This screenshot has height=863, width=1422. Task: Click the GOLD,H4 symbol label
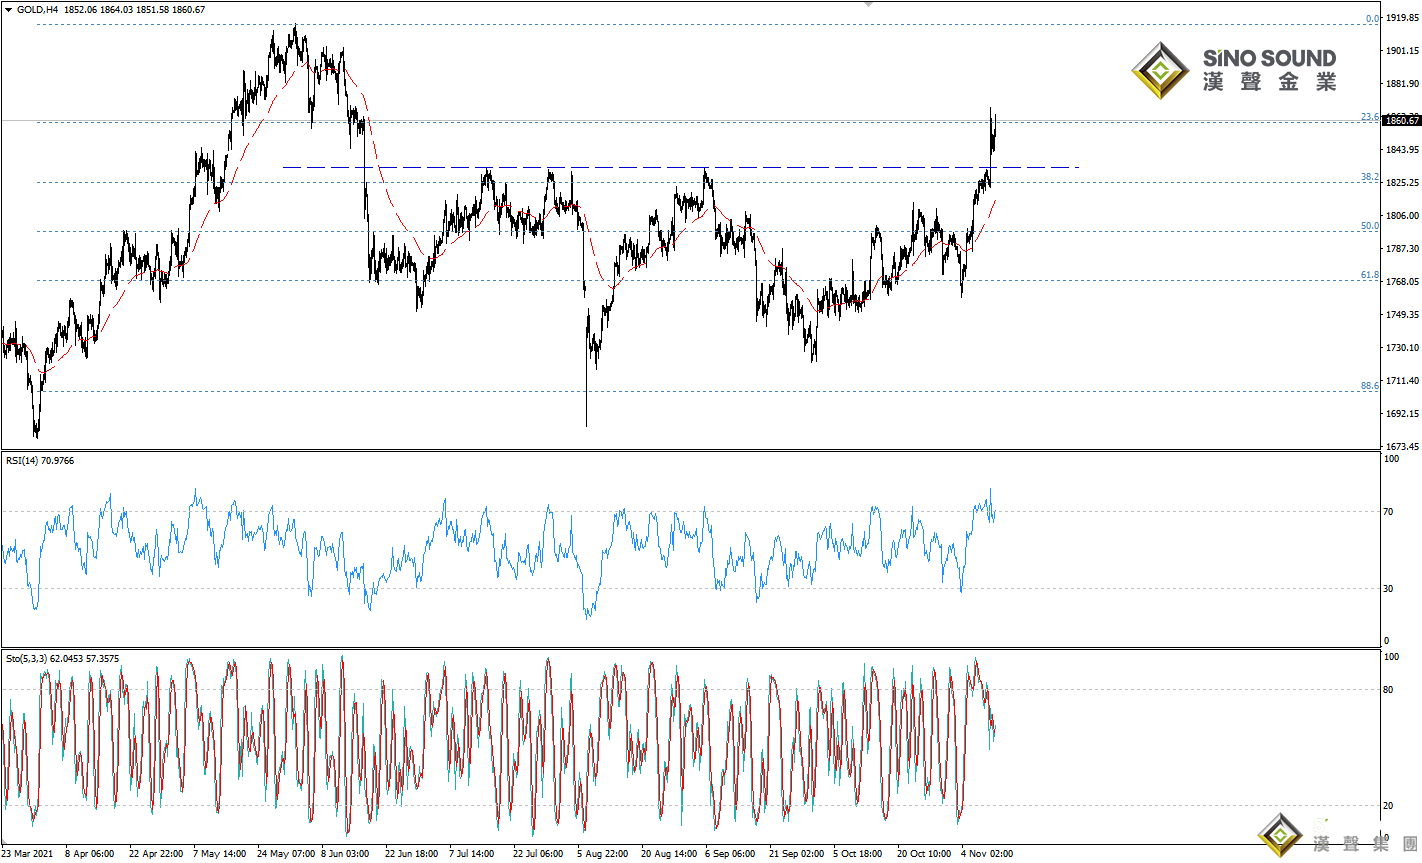click(37, 10)
